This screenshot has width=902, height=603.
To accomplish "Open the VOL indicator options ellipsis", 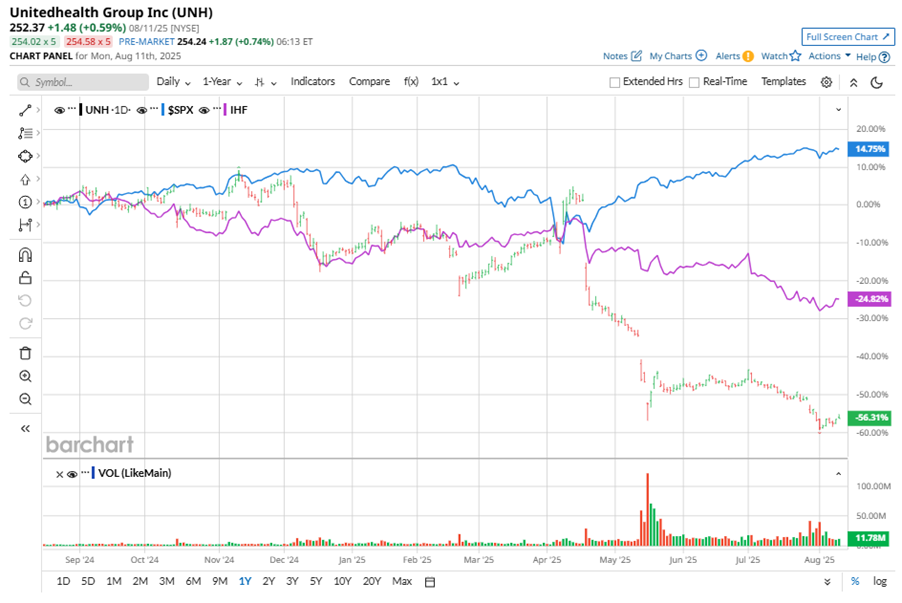I will [85, 472].
